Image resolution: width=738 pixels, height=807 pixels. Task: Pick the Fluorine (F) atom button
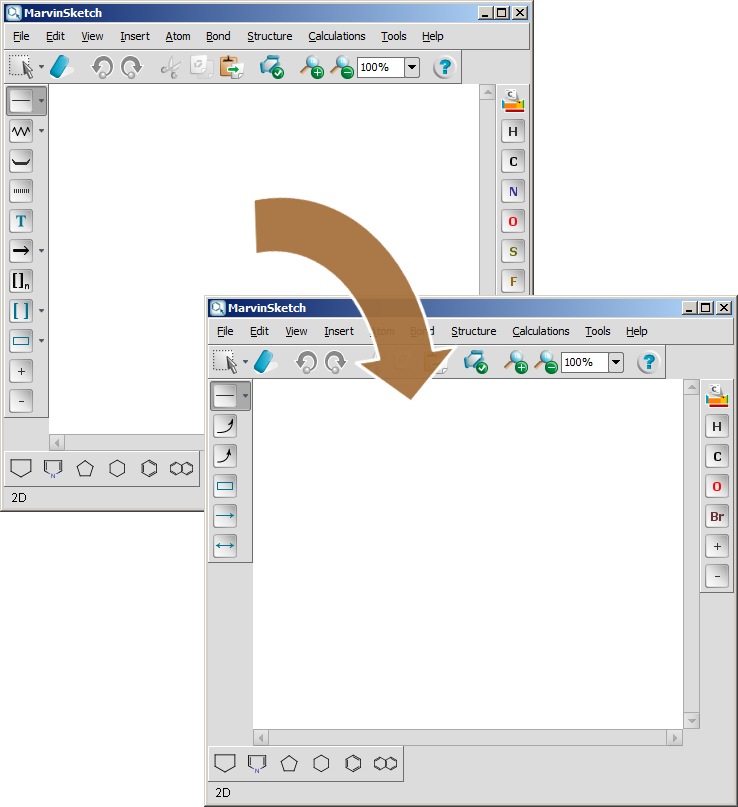point(513,281)
